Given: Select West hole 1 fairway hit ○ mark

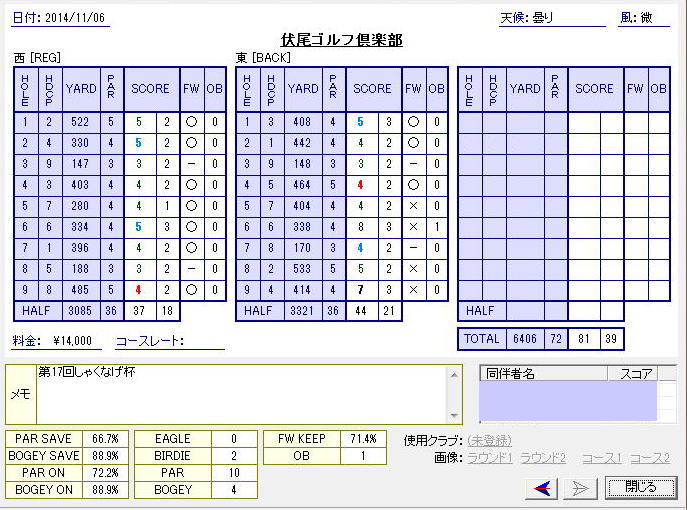Looking at the screenshot, I should tap(191, 122).
